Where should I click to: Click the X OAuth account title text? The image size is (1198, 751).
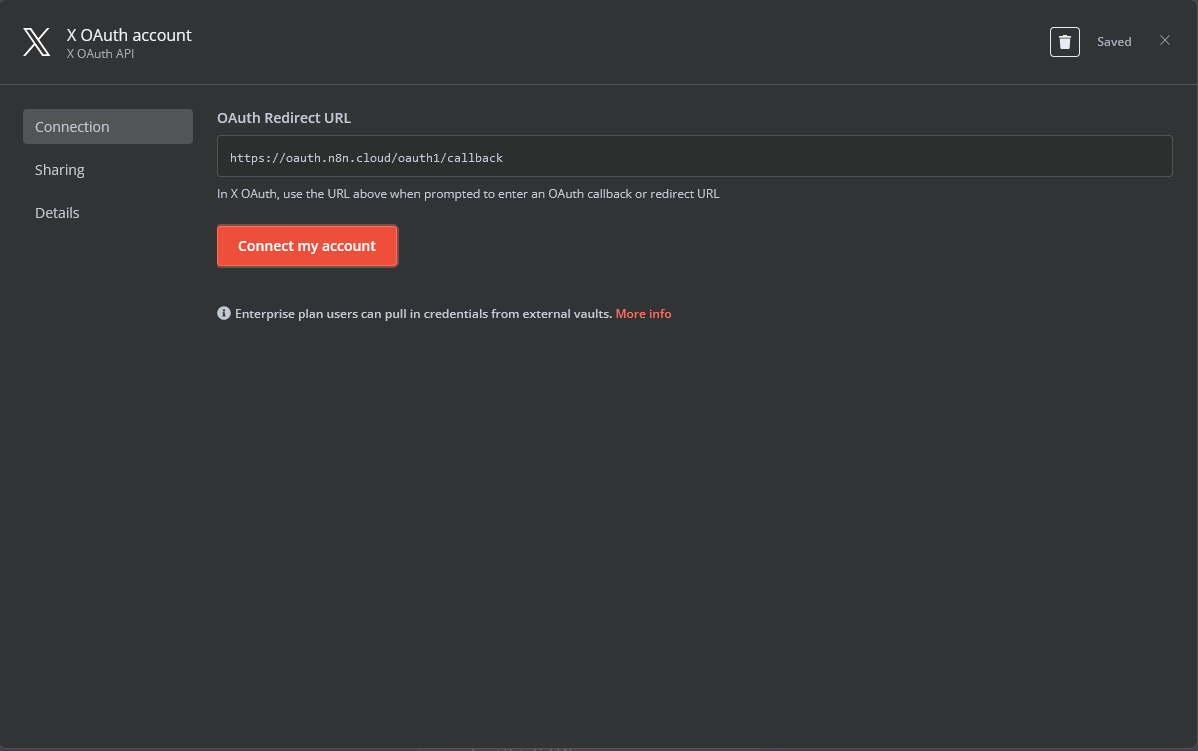129,34
